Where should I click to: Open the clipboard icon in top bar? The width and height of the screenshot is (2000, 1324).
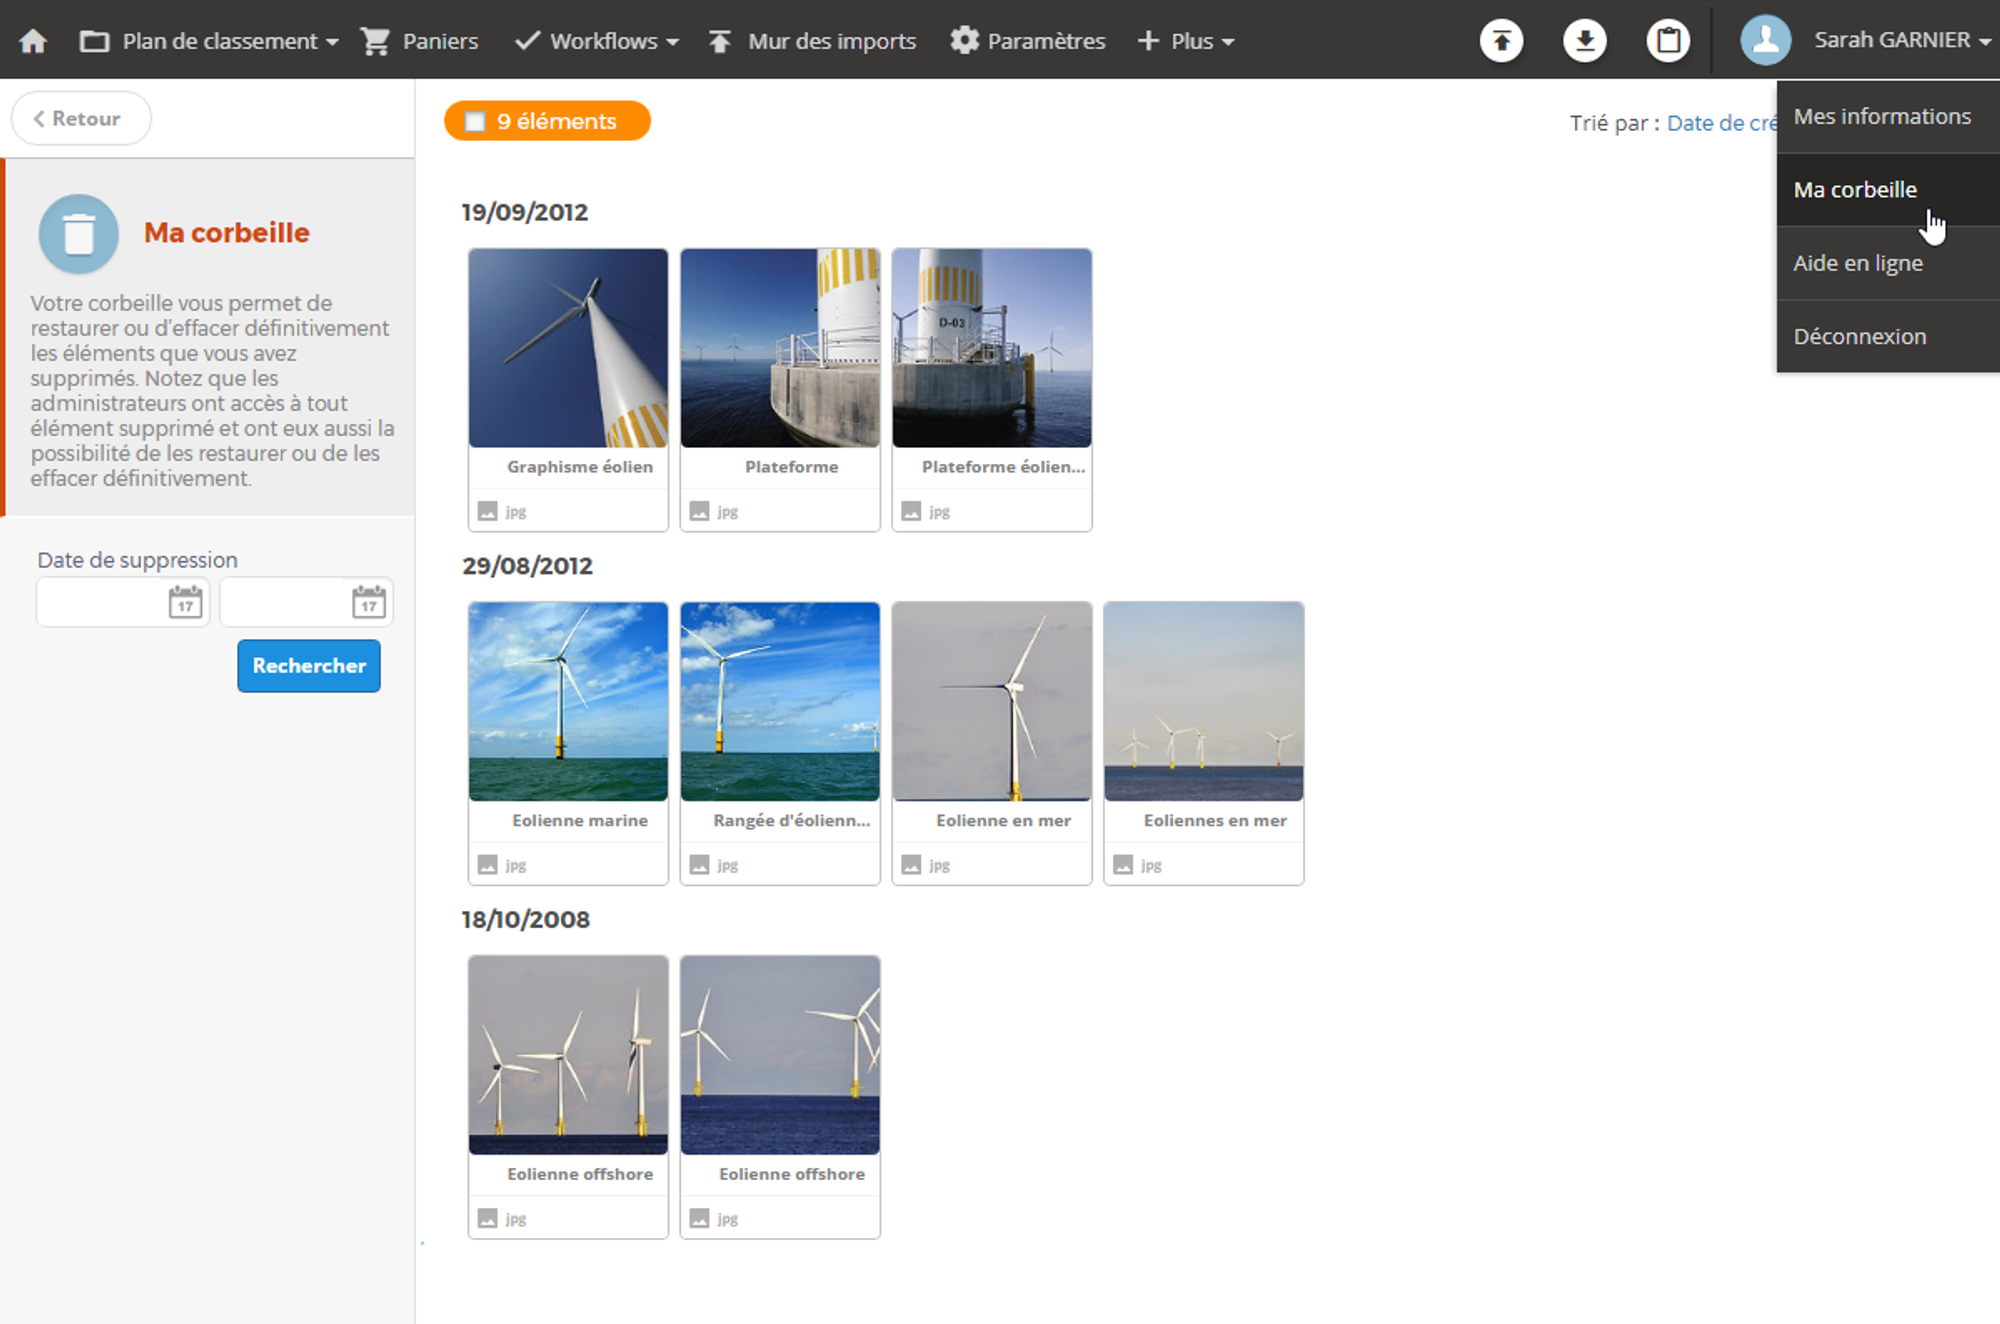[1668, 41]
